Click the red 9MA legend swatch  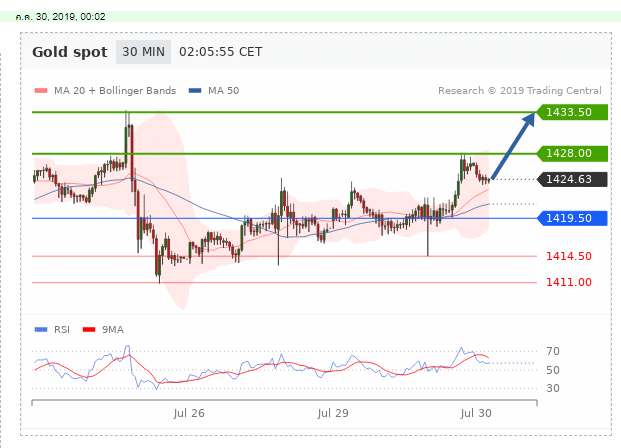(x=89, y=330)
